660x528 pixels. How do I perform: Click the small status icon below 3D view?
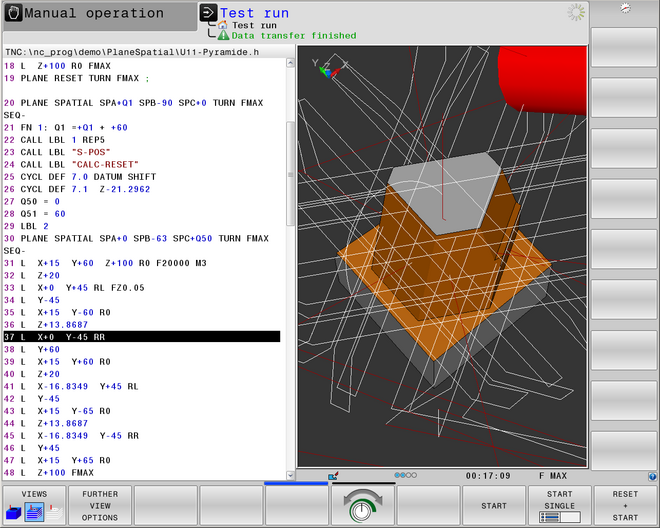pyautogui.click(x=332, y=476)
